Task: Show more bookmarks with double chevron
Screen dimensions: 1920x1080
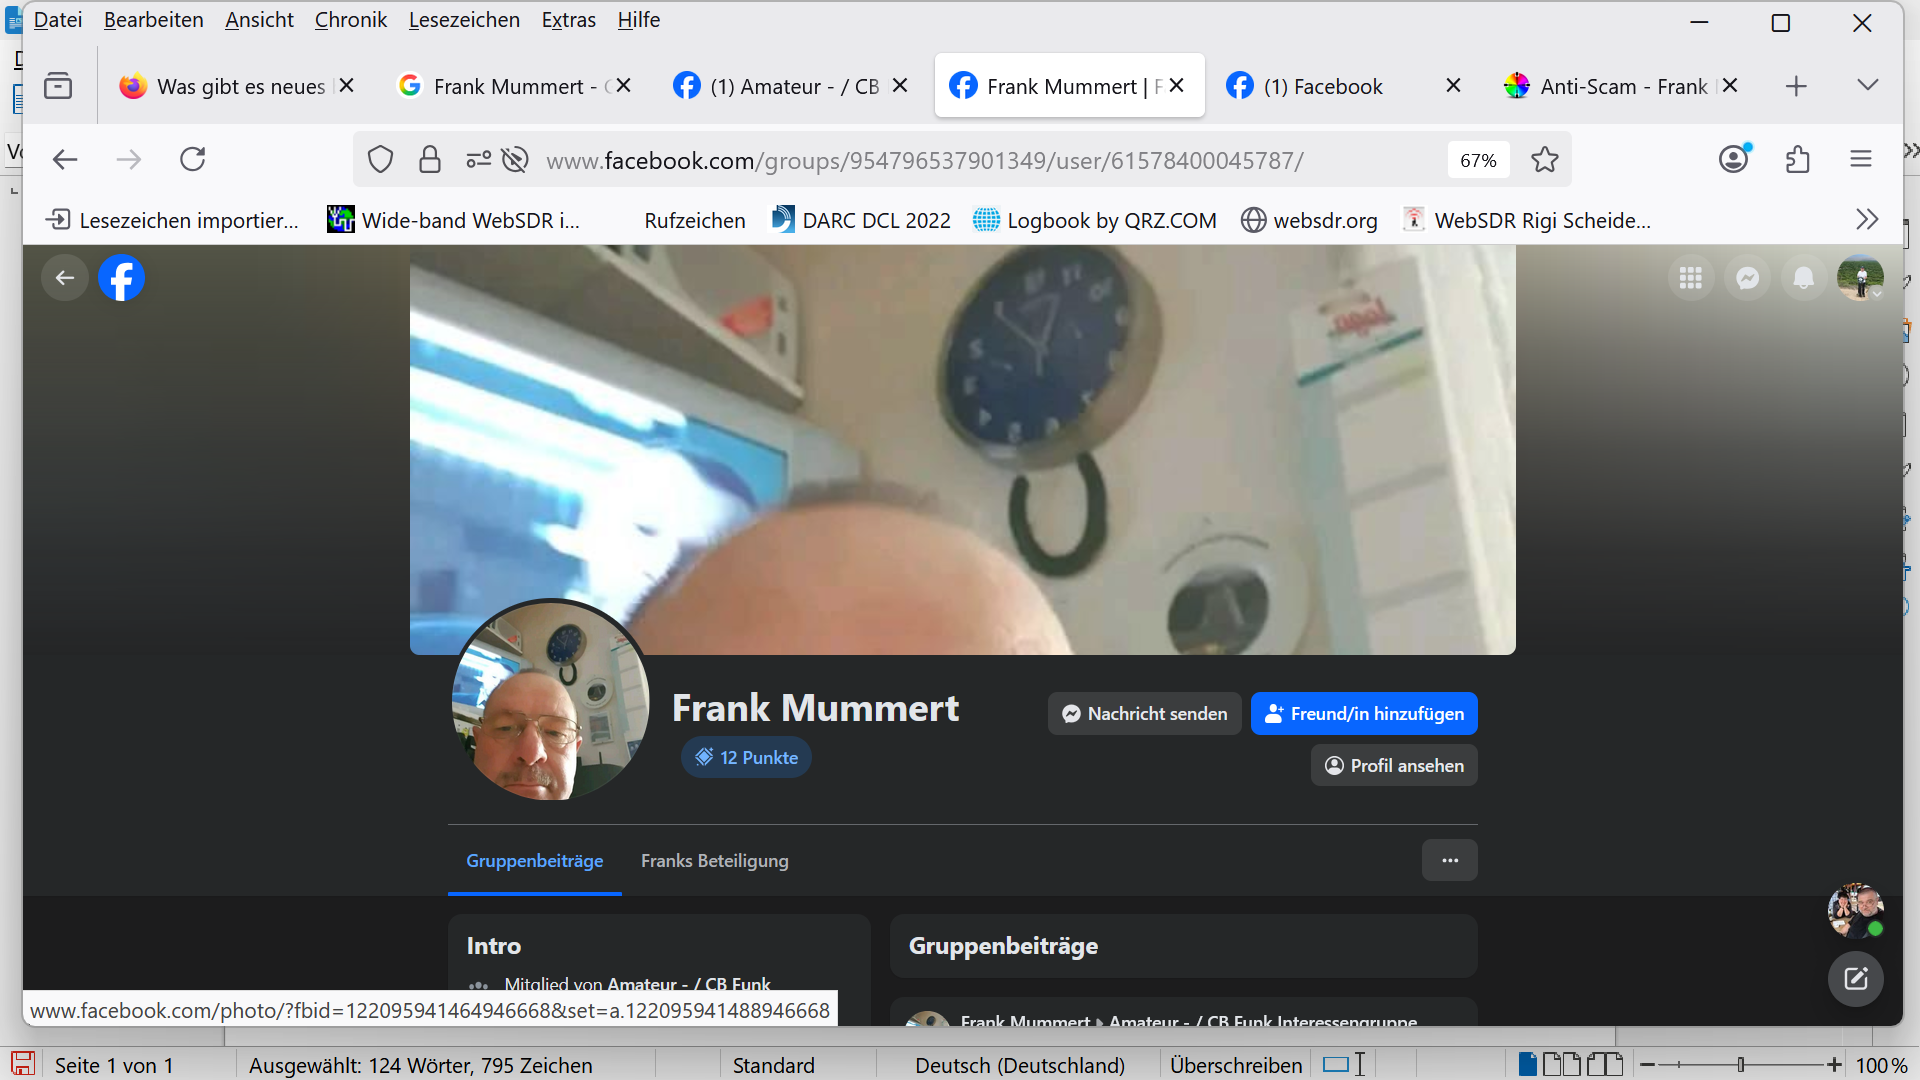Action: pyautogui.click(x=1866, y=220)
